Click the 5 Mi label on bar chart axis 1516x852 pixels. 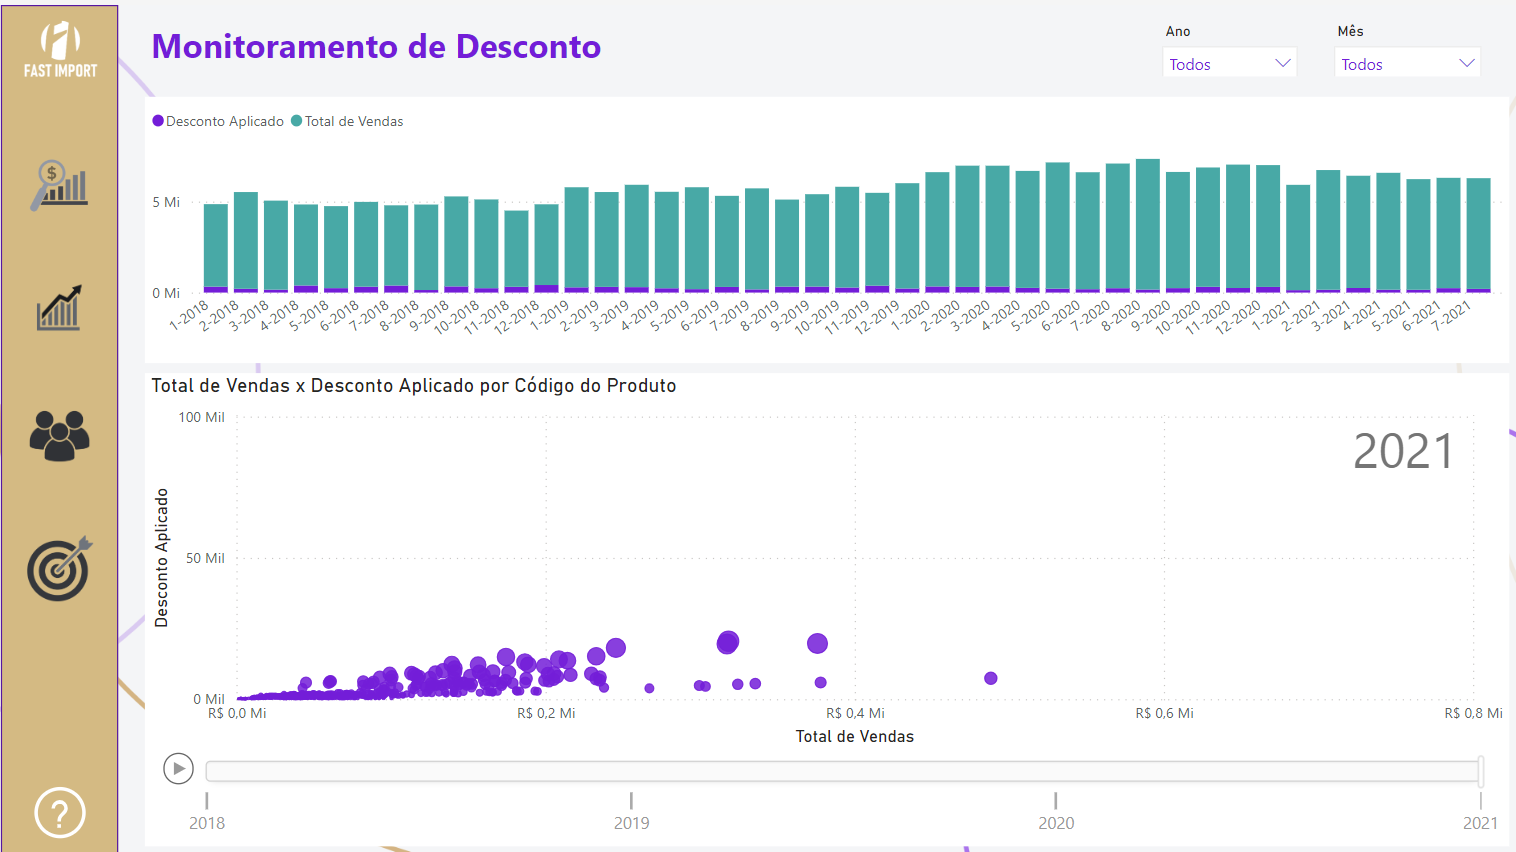point(166,202)
